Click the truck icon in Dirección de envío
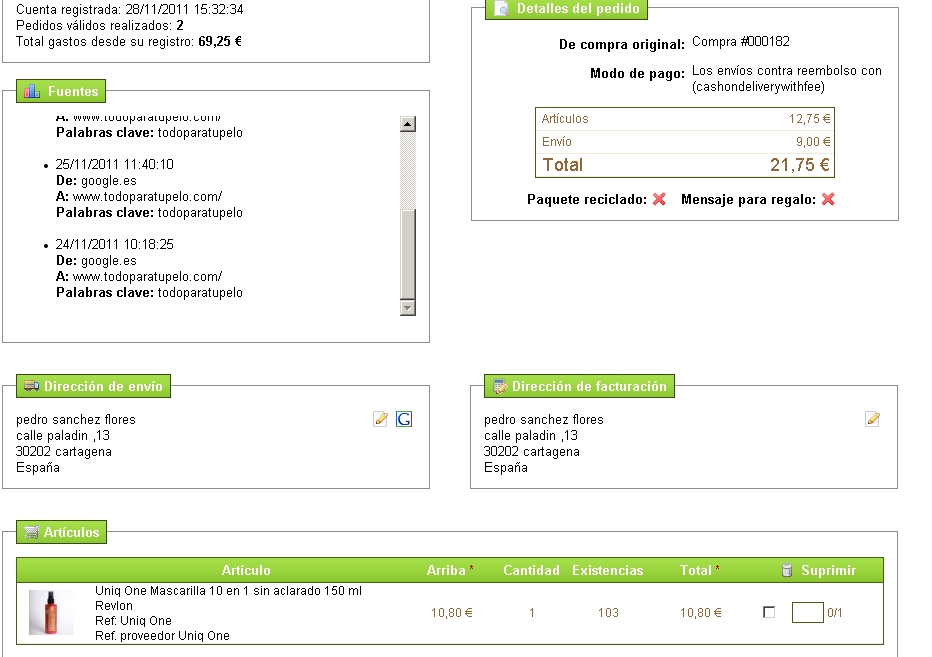Image resolution: width=932 pixels, height=657 pixels. (31, 386)
